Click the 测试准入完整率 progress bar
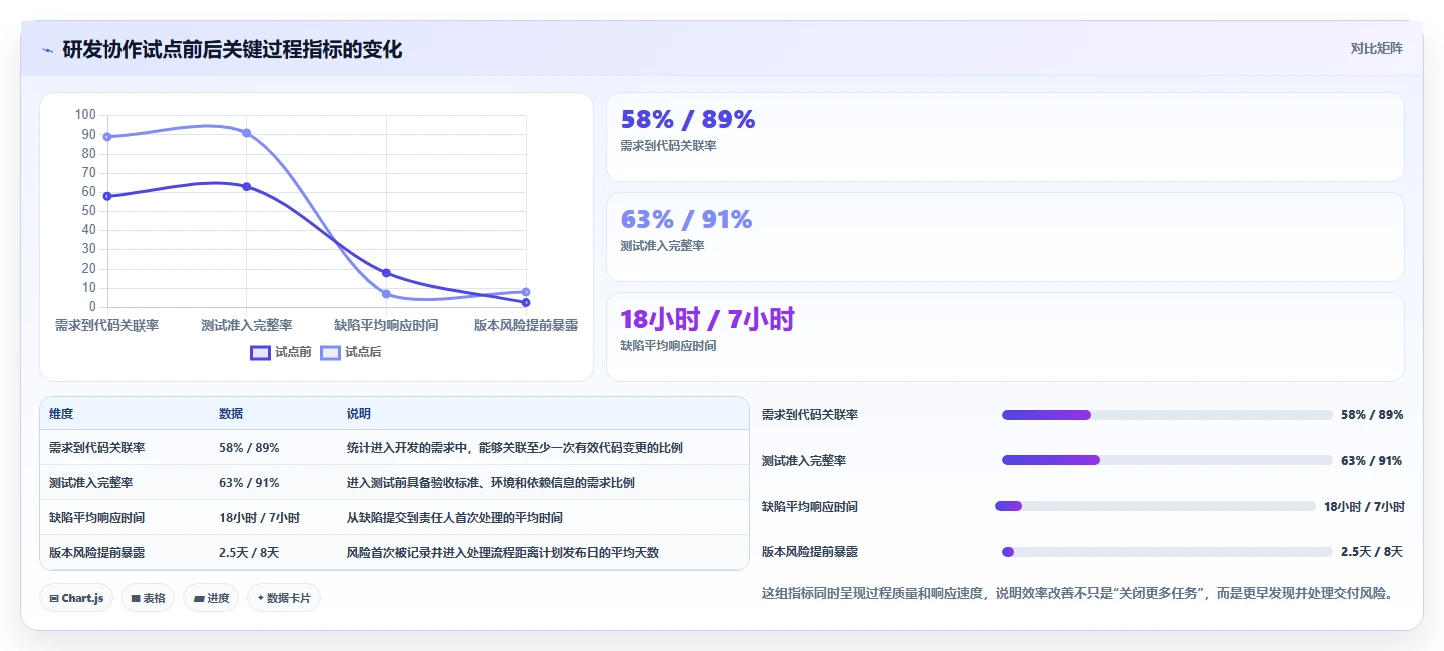Viewport: 1444px width, 651px height. click(x=1167, y=460)
